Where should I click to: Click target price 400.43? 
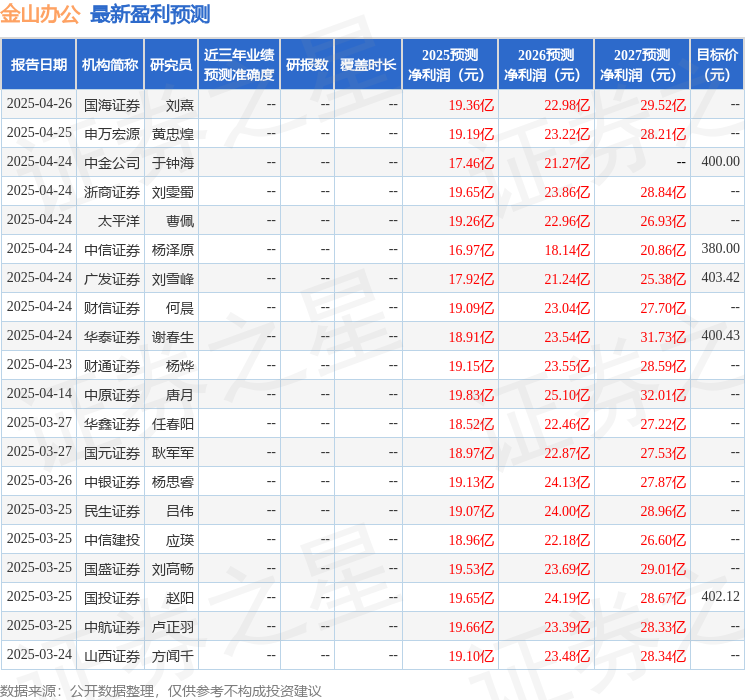pyautogui.click(x=720, y=336)
